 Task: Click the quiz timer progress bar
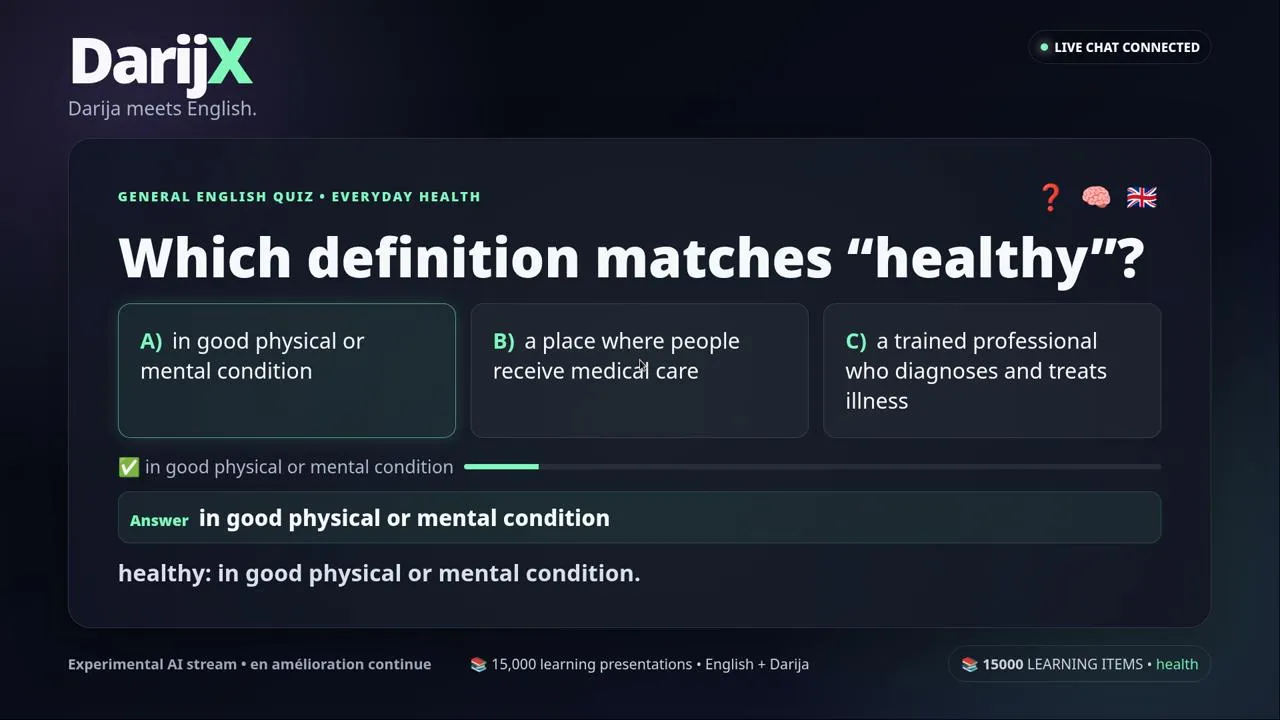pos(812,467)
